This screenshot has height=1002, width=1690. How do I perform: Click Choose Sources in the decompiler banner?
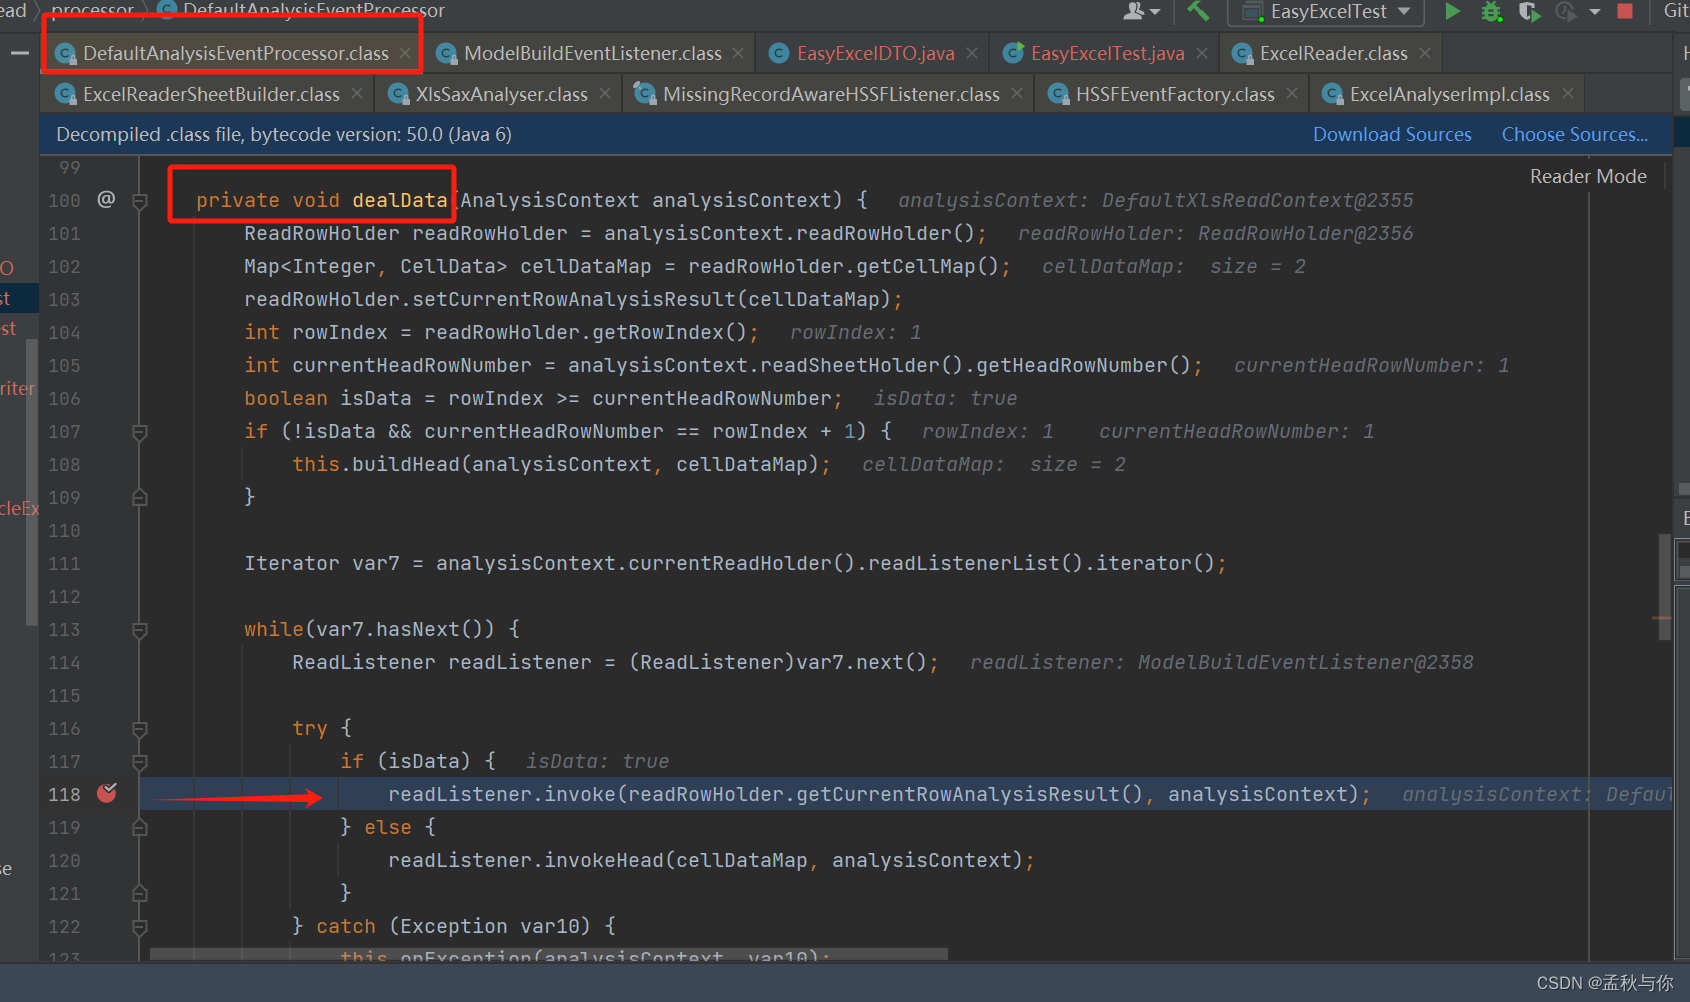coord(1575,134)
